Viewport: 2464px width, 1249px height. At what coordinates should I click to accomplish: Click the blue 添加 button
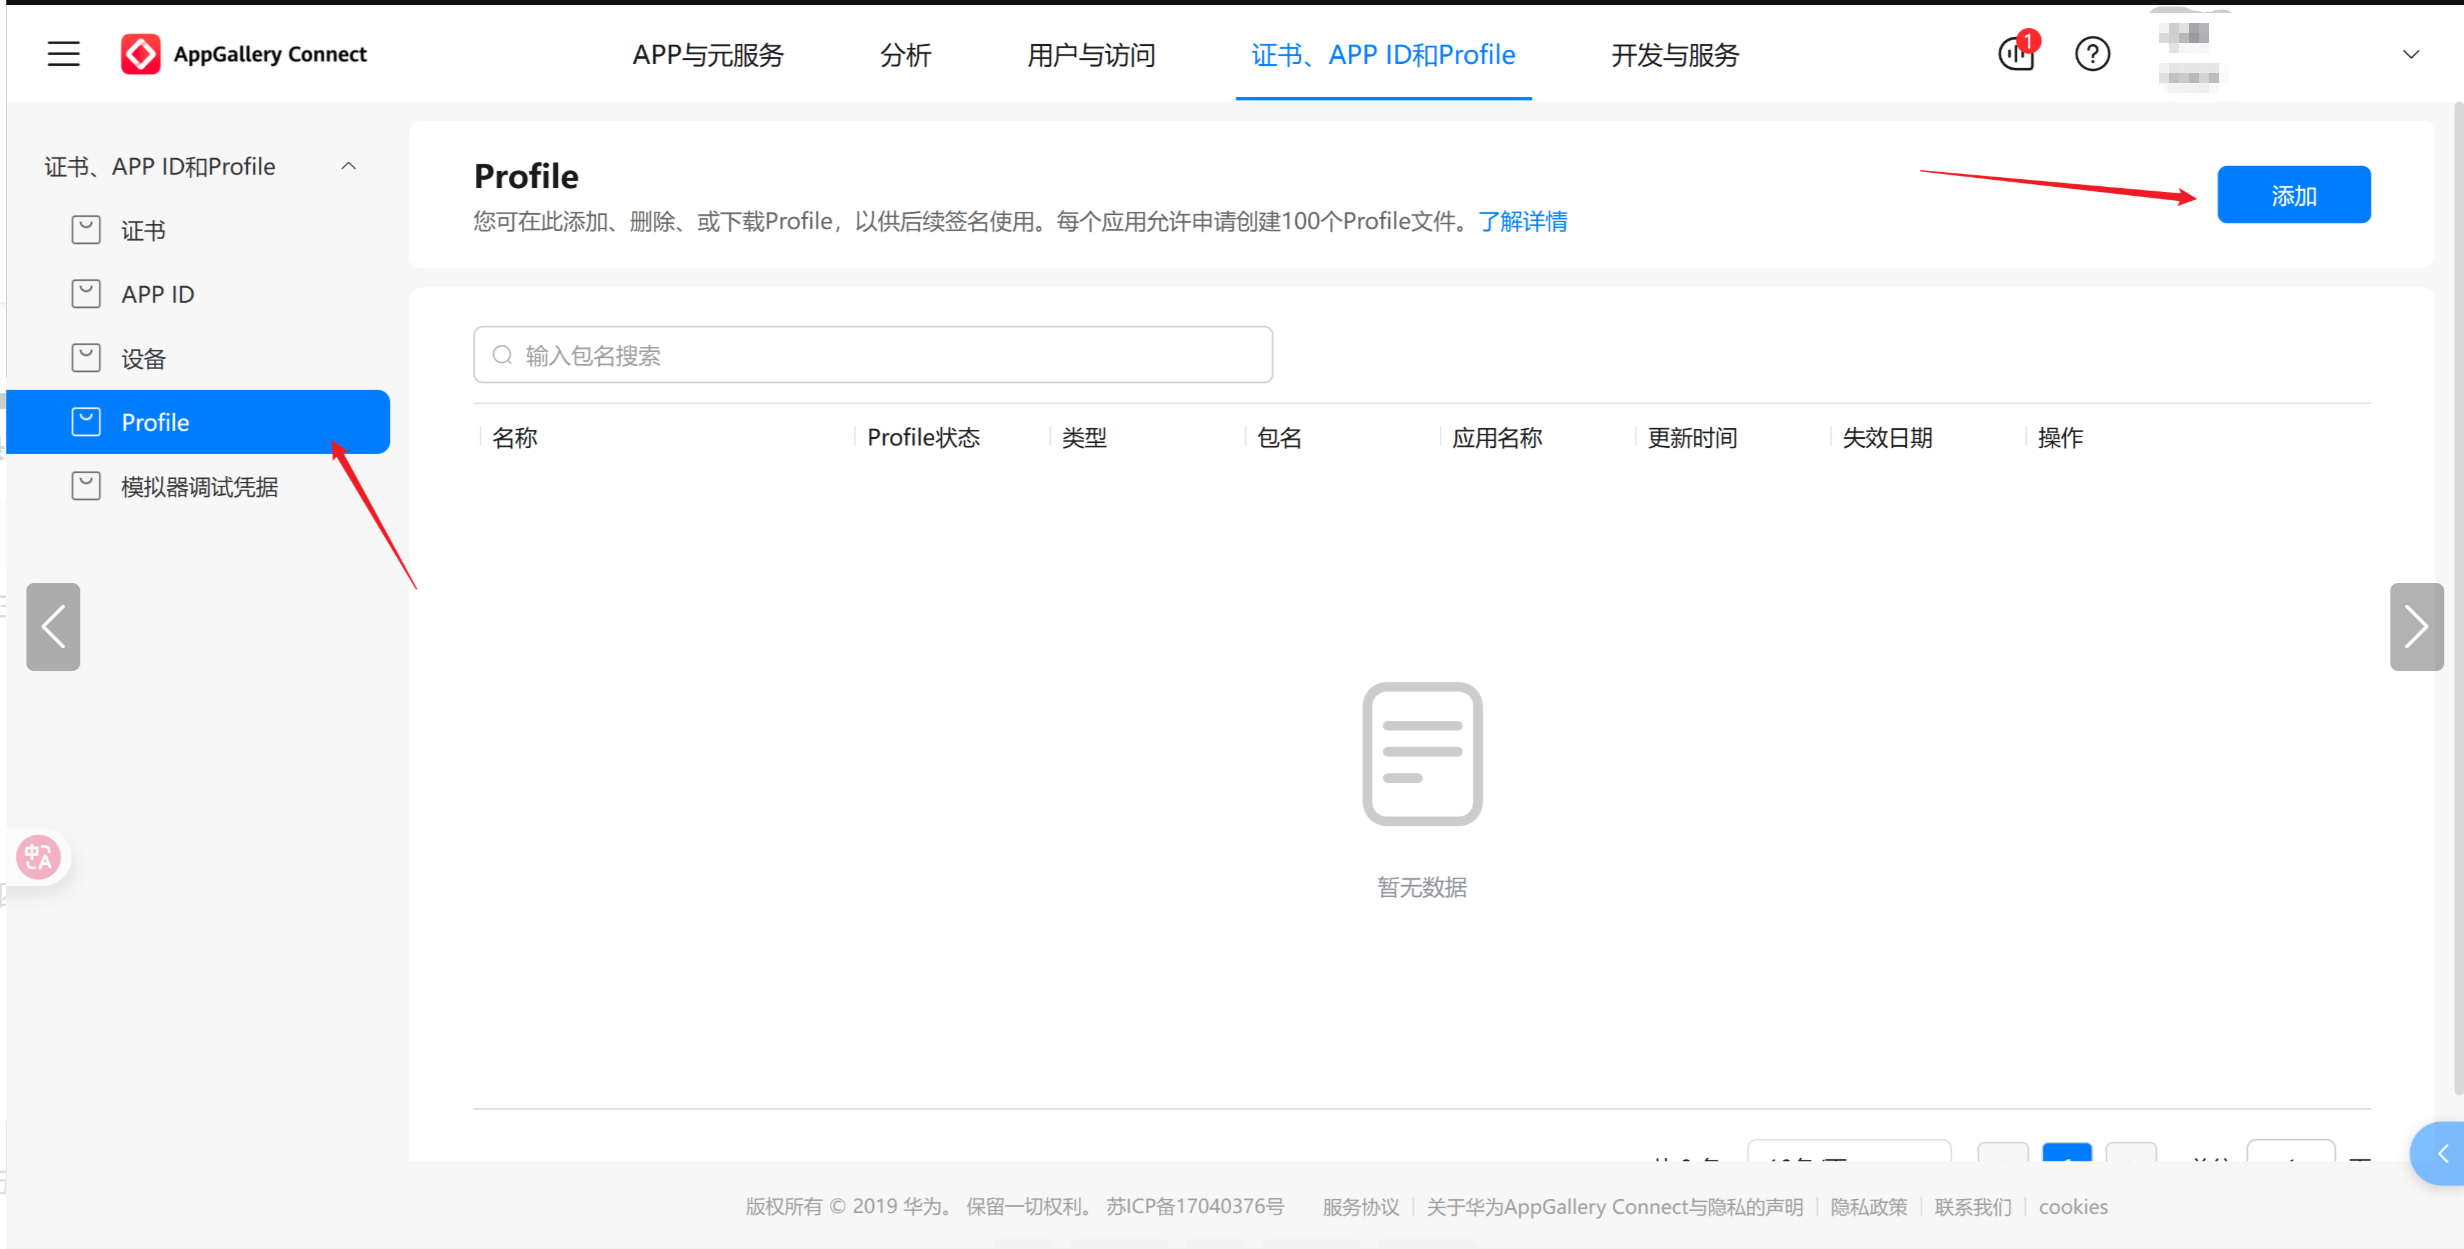(2293, 195)
